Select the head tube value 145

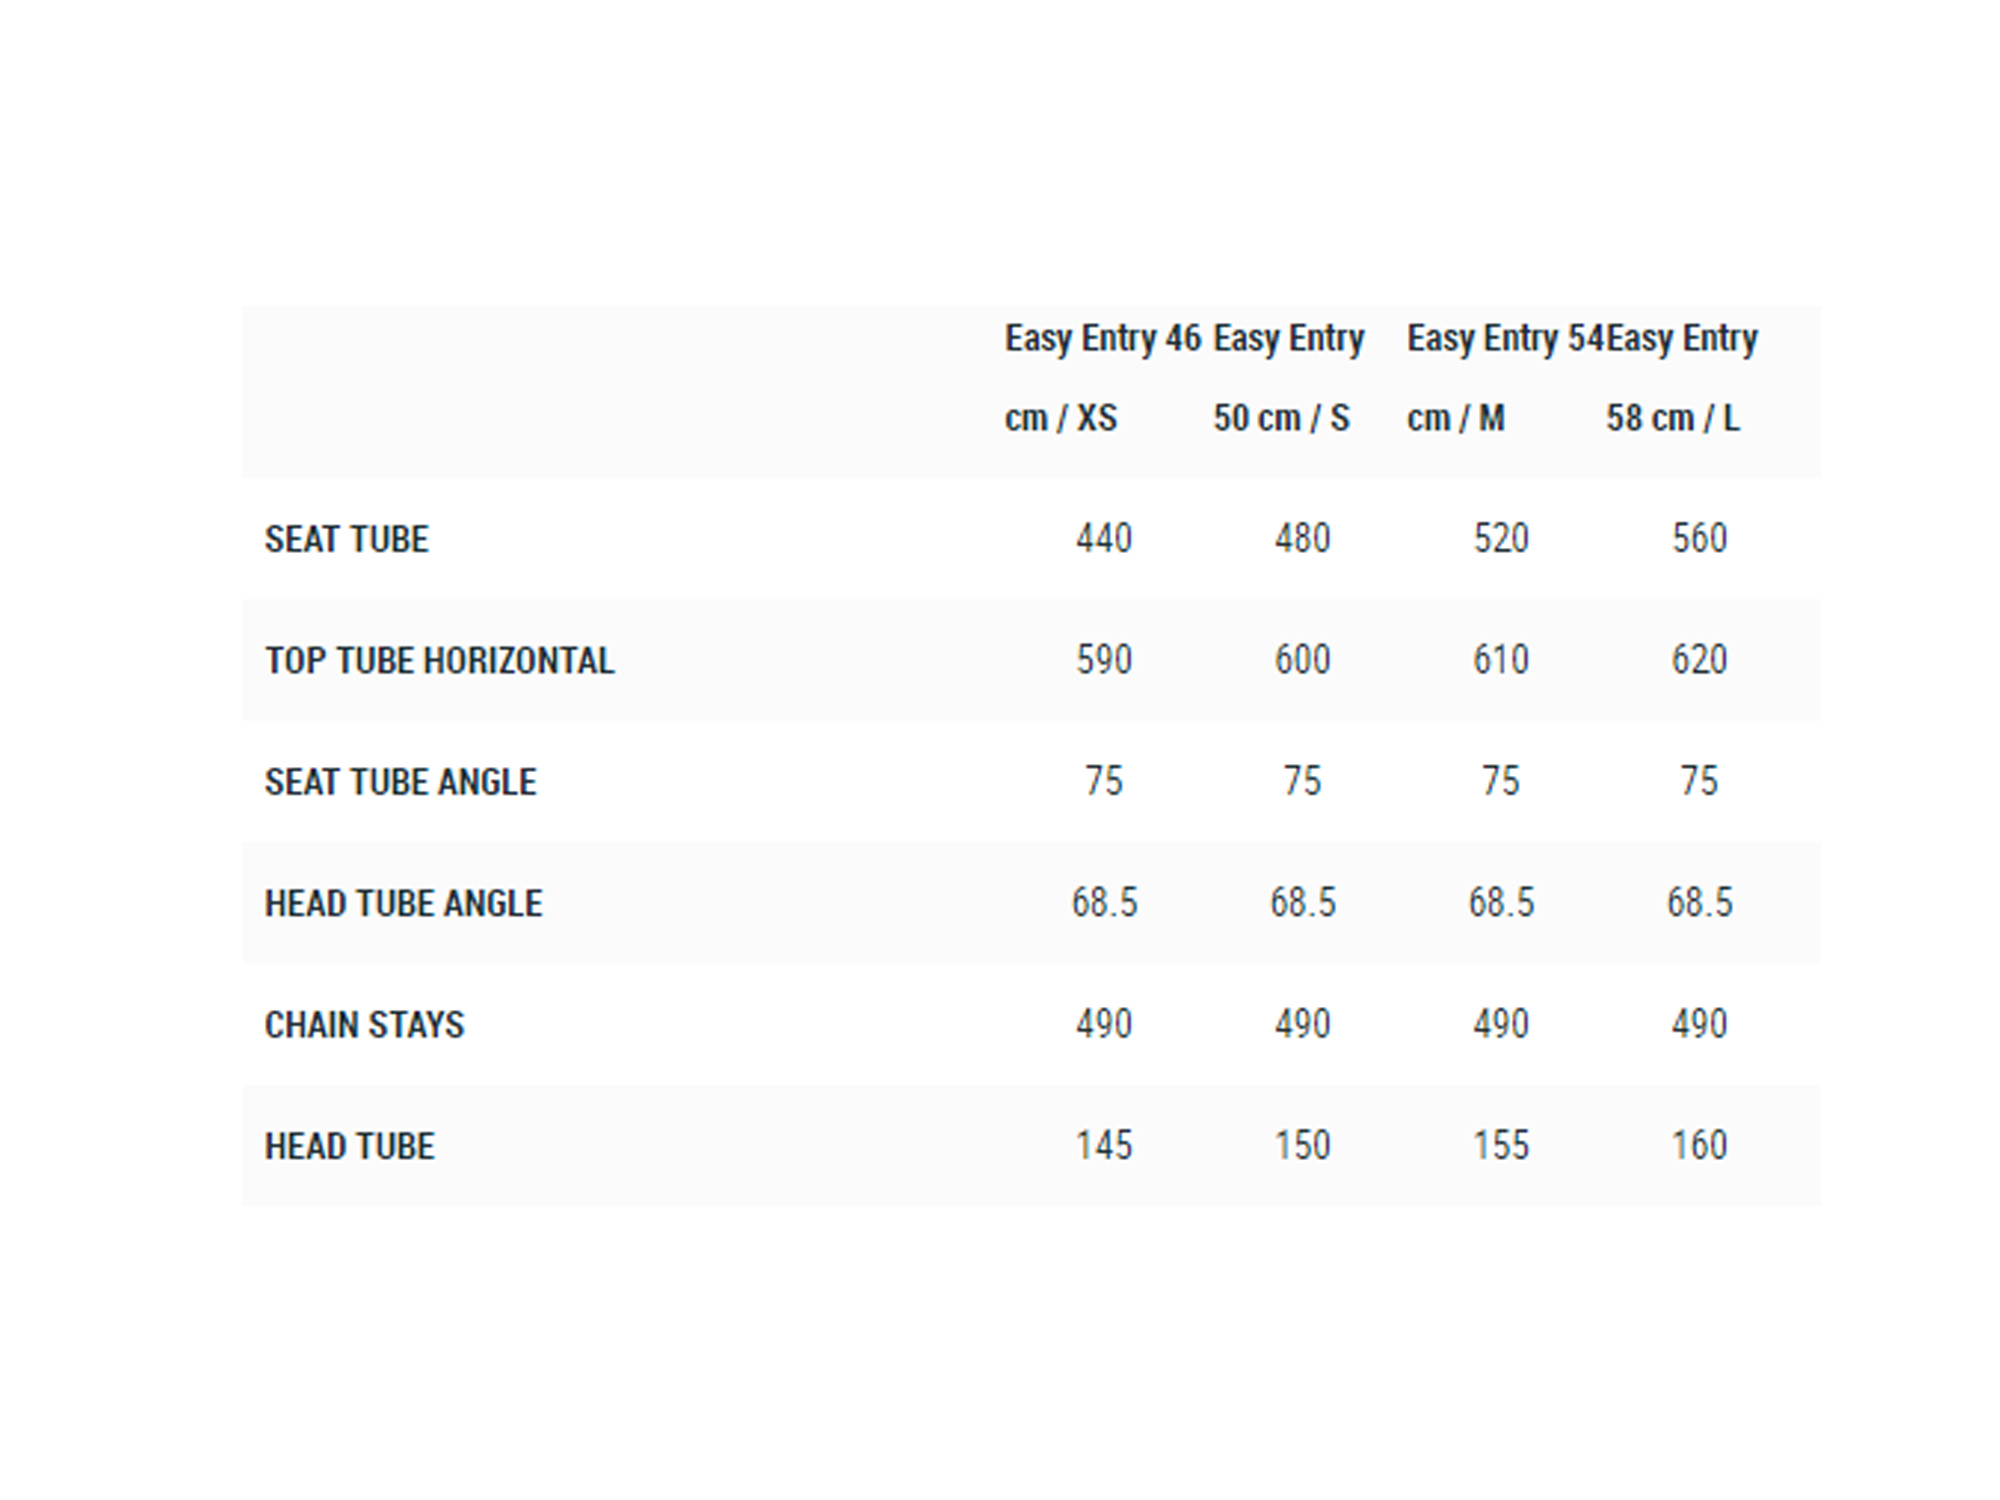[x=1104, y=1145]
